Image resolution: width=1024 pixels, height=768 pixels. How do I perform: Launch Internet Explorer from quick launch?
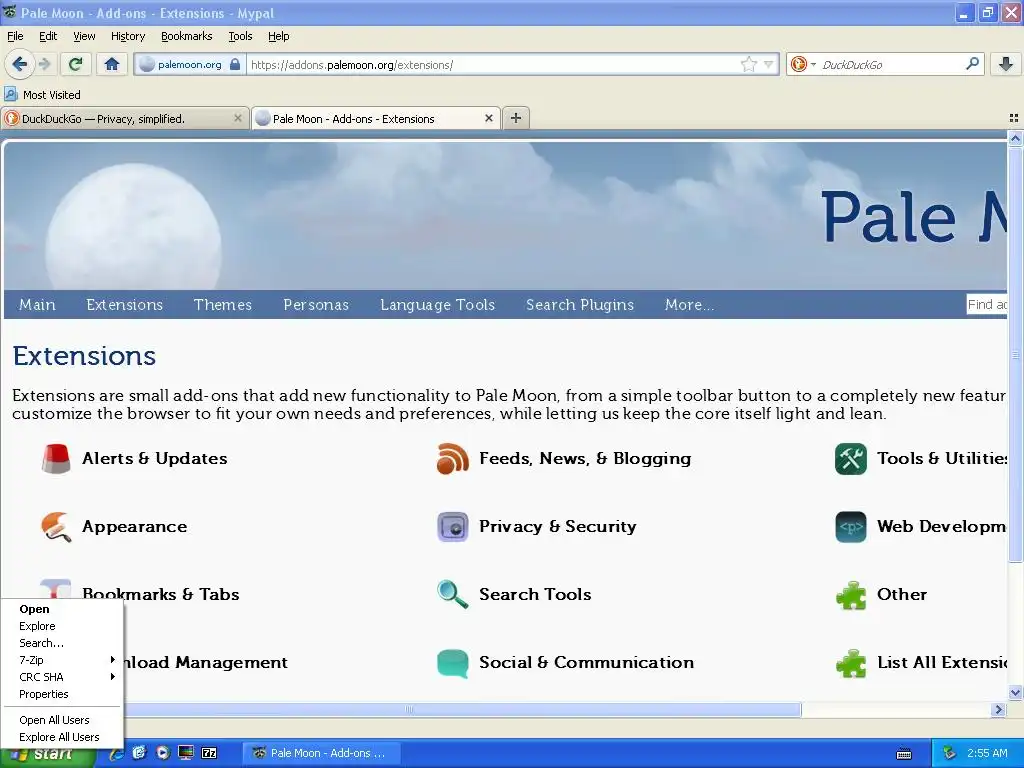coord(116,753)
